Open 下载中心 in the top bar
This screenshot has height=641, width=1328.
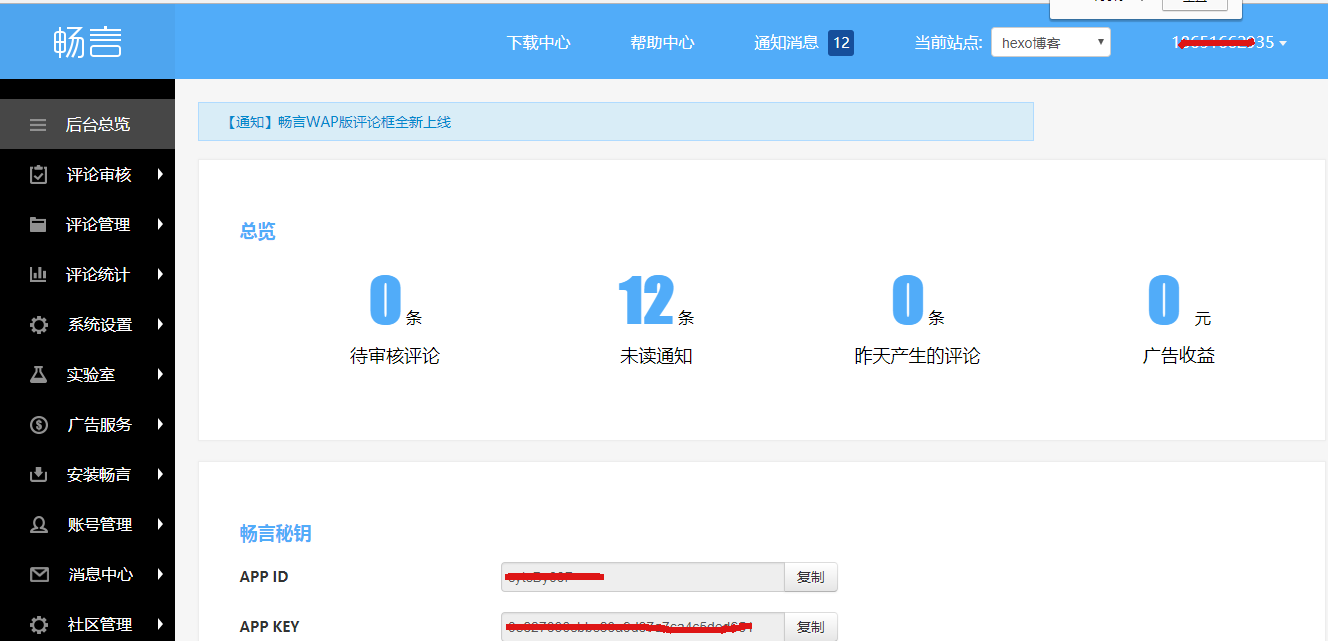(538, 43)
